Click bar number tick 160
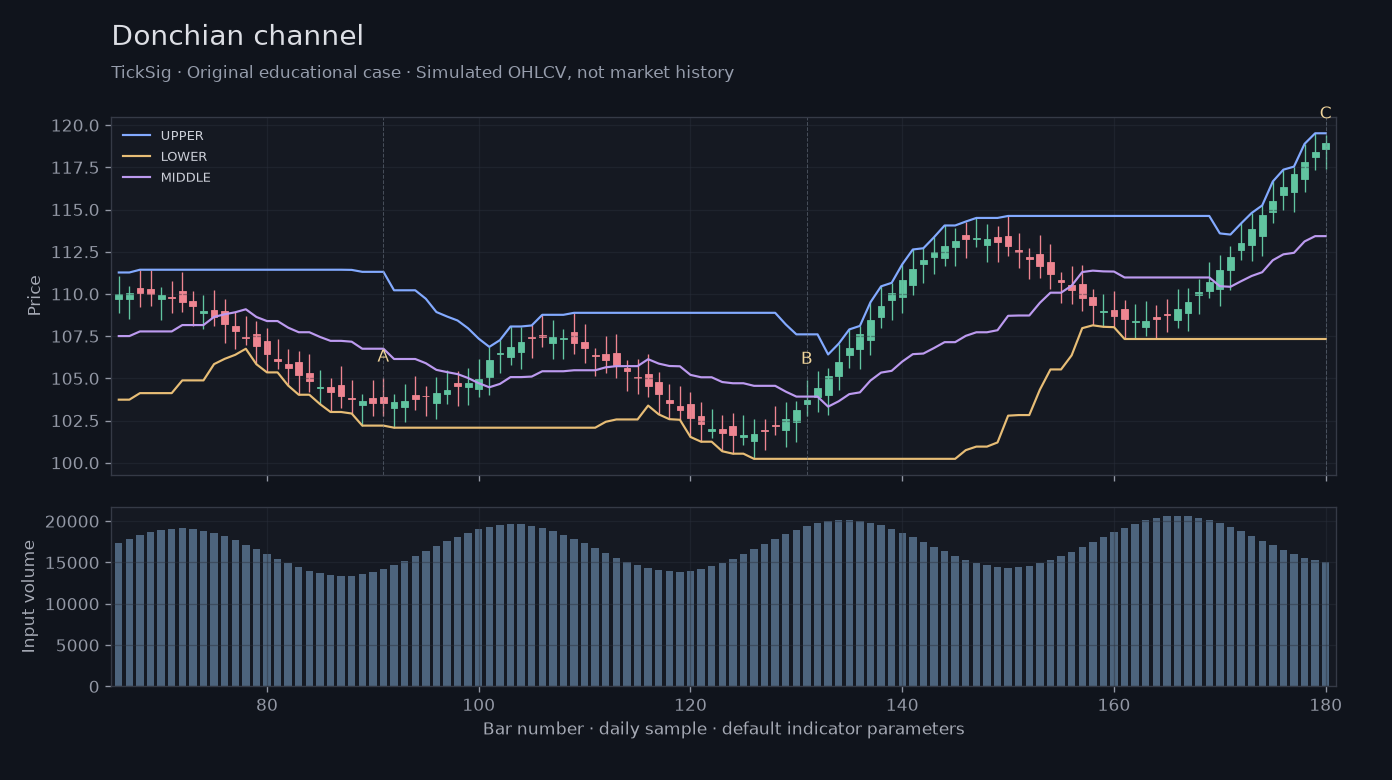 tap(1114, 704)
